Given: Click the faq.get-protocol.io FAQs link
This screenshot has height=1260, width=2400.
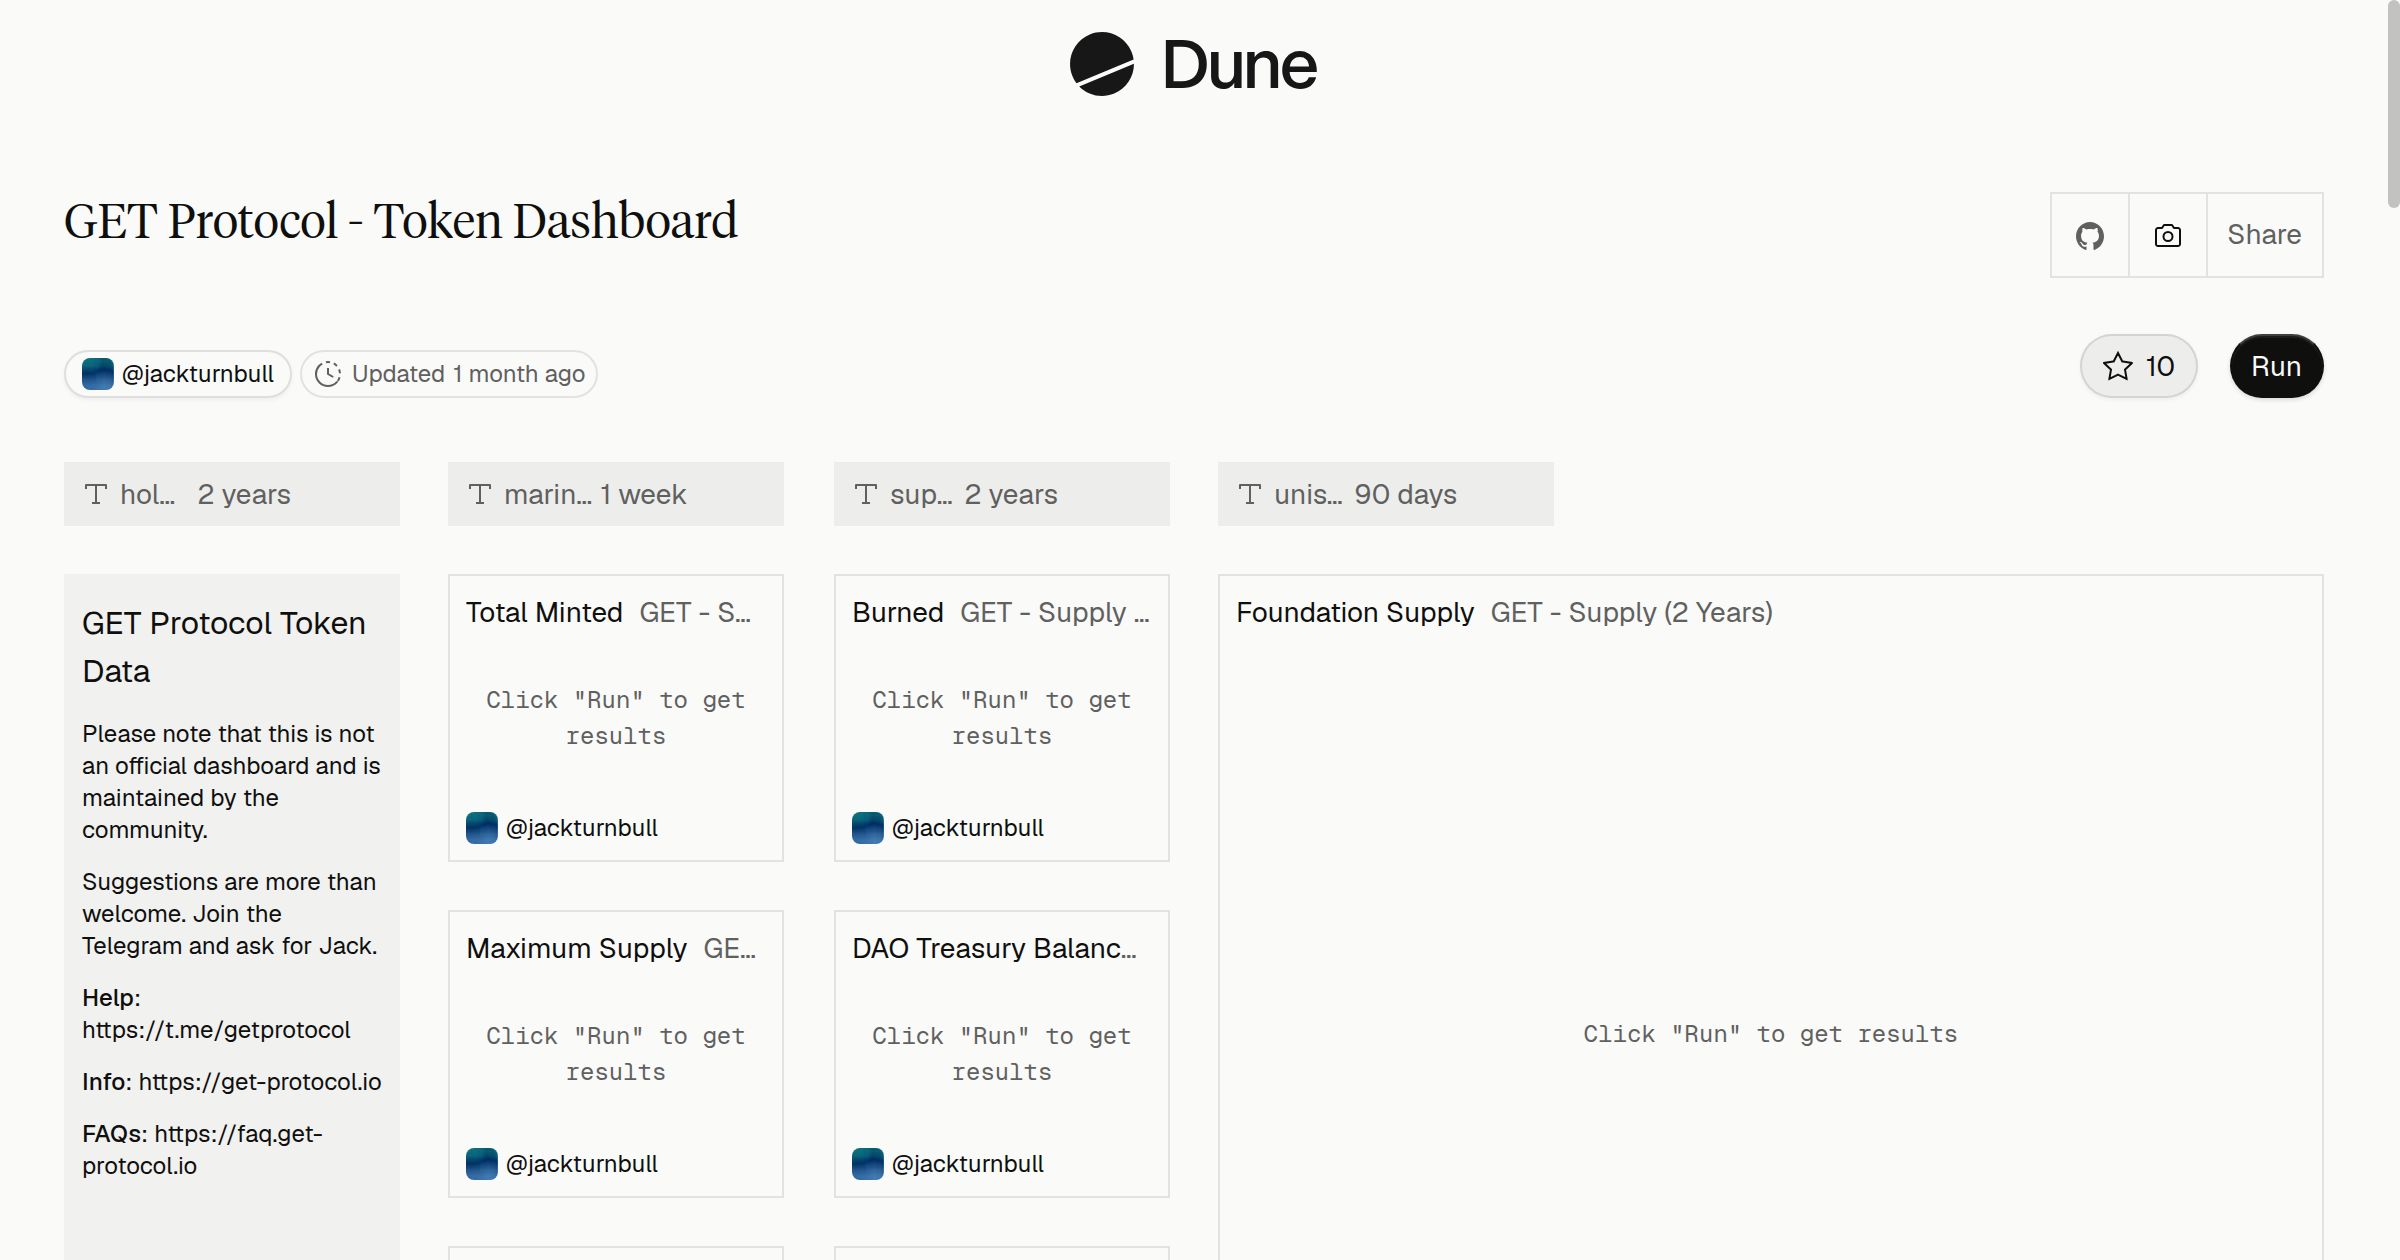Looking at the screenshot, I should (202, 1150).
